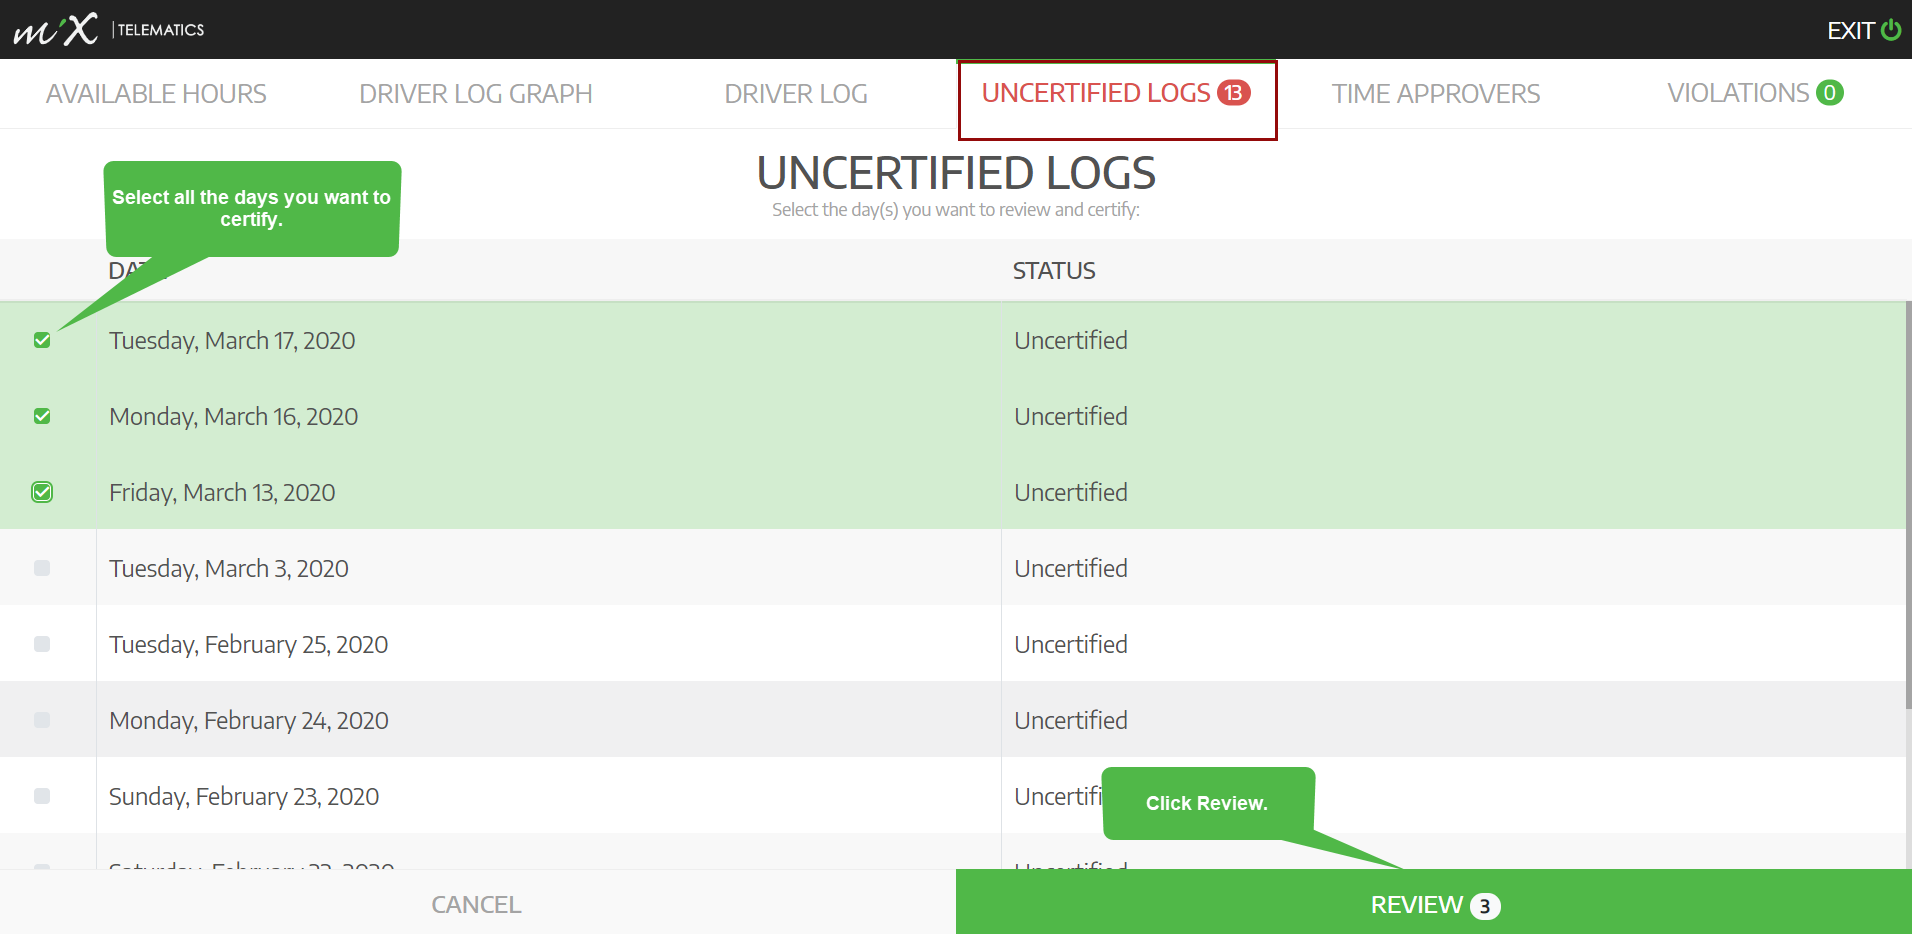
Task: Click the date text Monday, March 16, 2020
Action: (x=233, y=417)
